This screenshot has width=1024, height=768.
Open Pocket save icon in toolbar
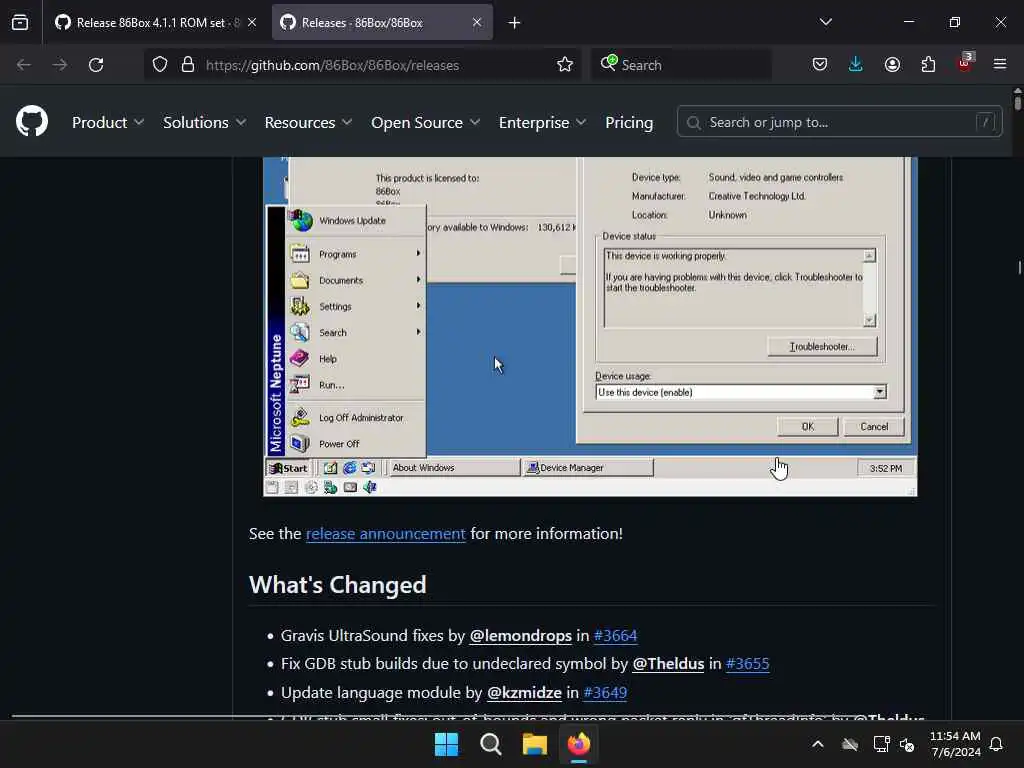(820, 65)
